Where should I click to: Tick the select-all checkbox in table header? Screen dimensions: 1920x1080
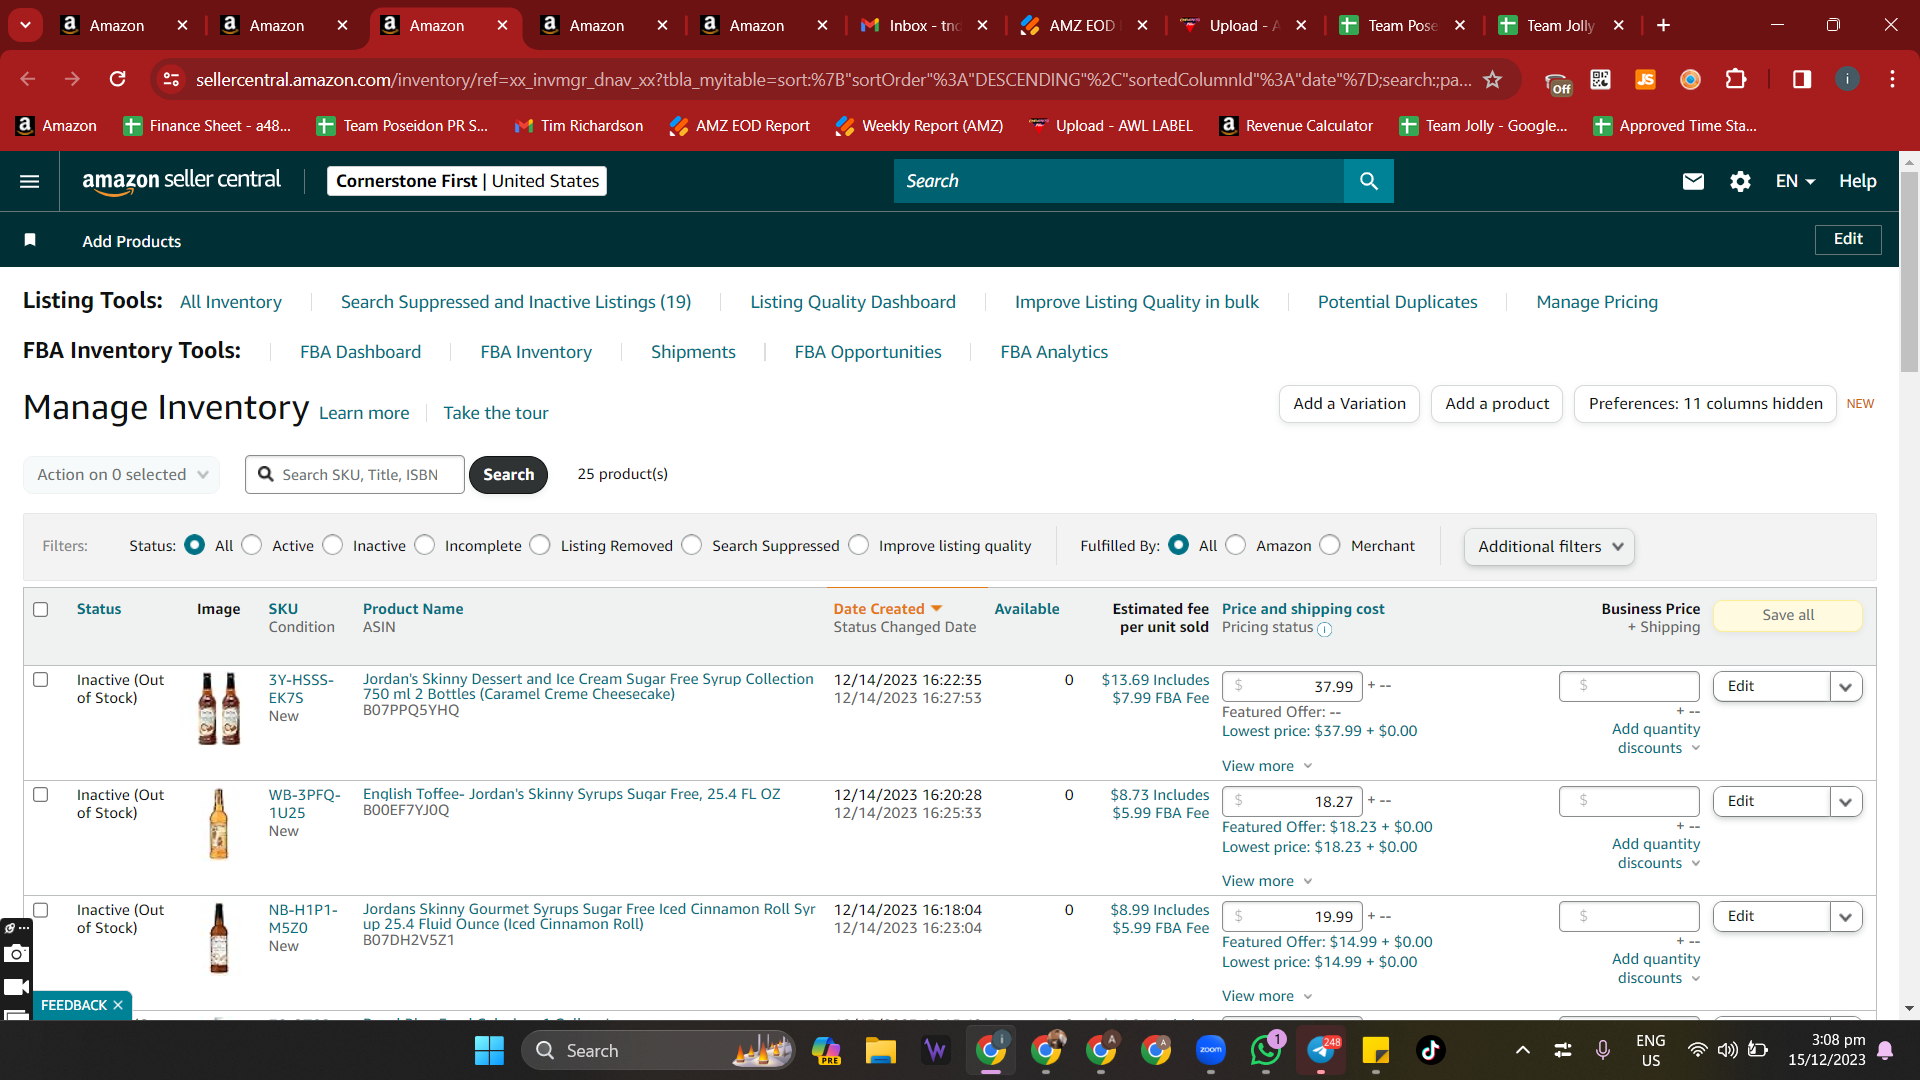[41, 609]
